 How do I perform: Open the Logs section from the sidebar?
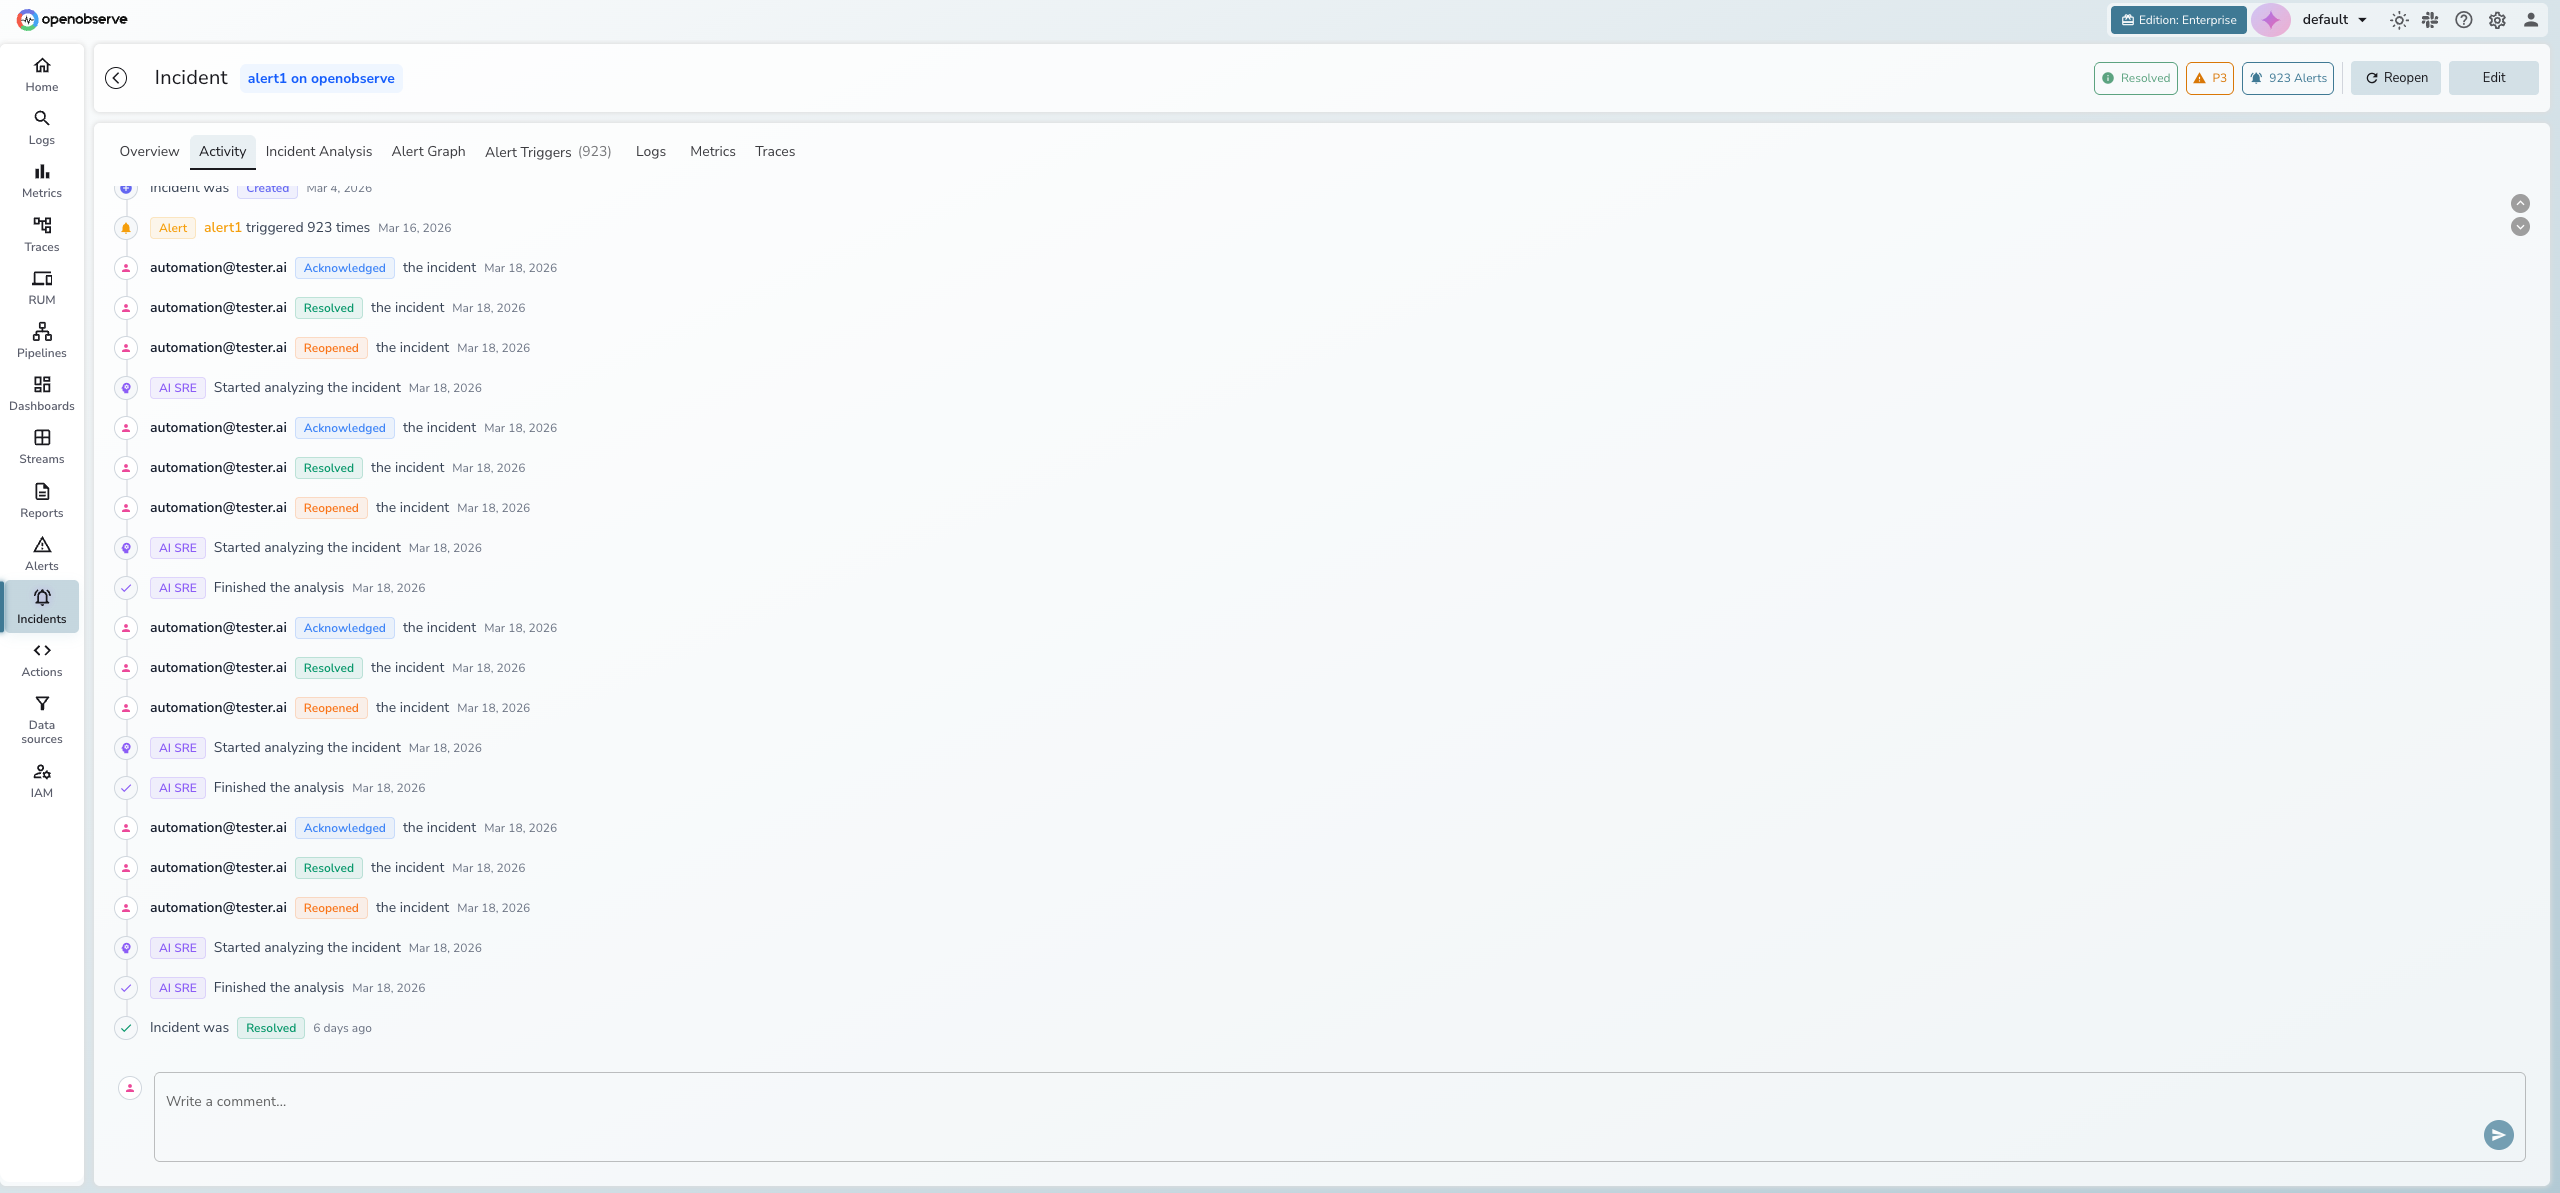41,127
